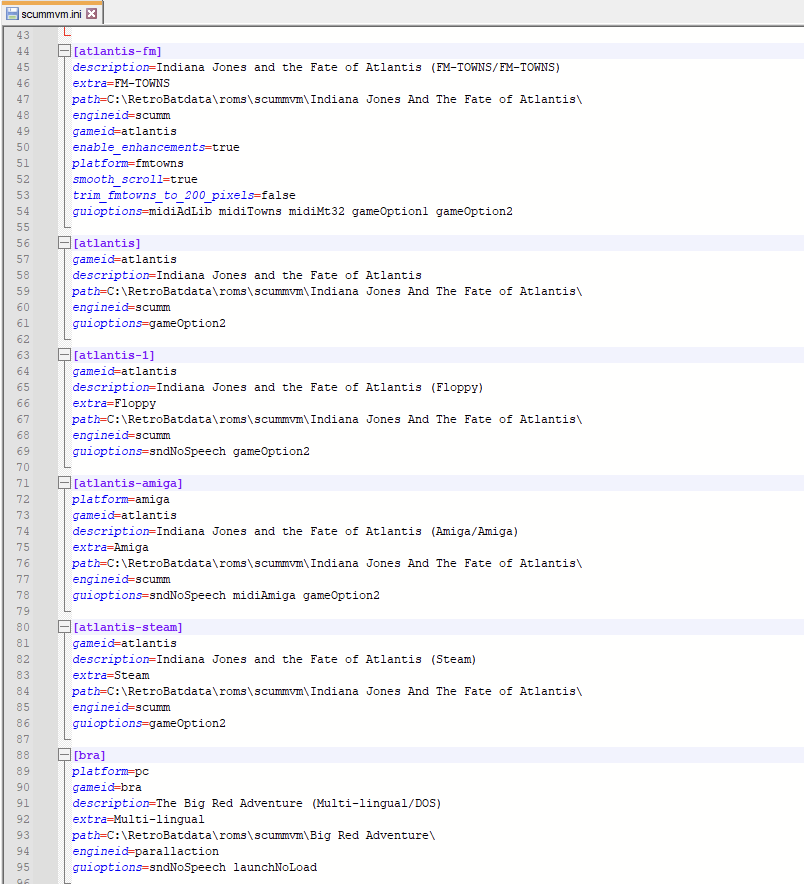Image resolution: width=804 pixels, height=884 pixels.
Task: Switch to the scummvm.ini tab
Action: (x=52, y=14)
